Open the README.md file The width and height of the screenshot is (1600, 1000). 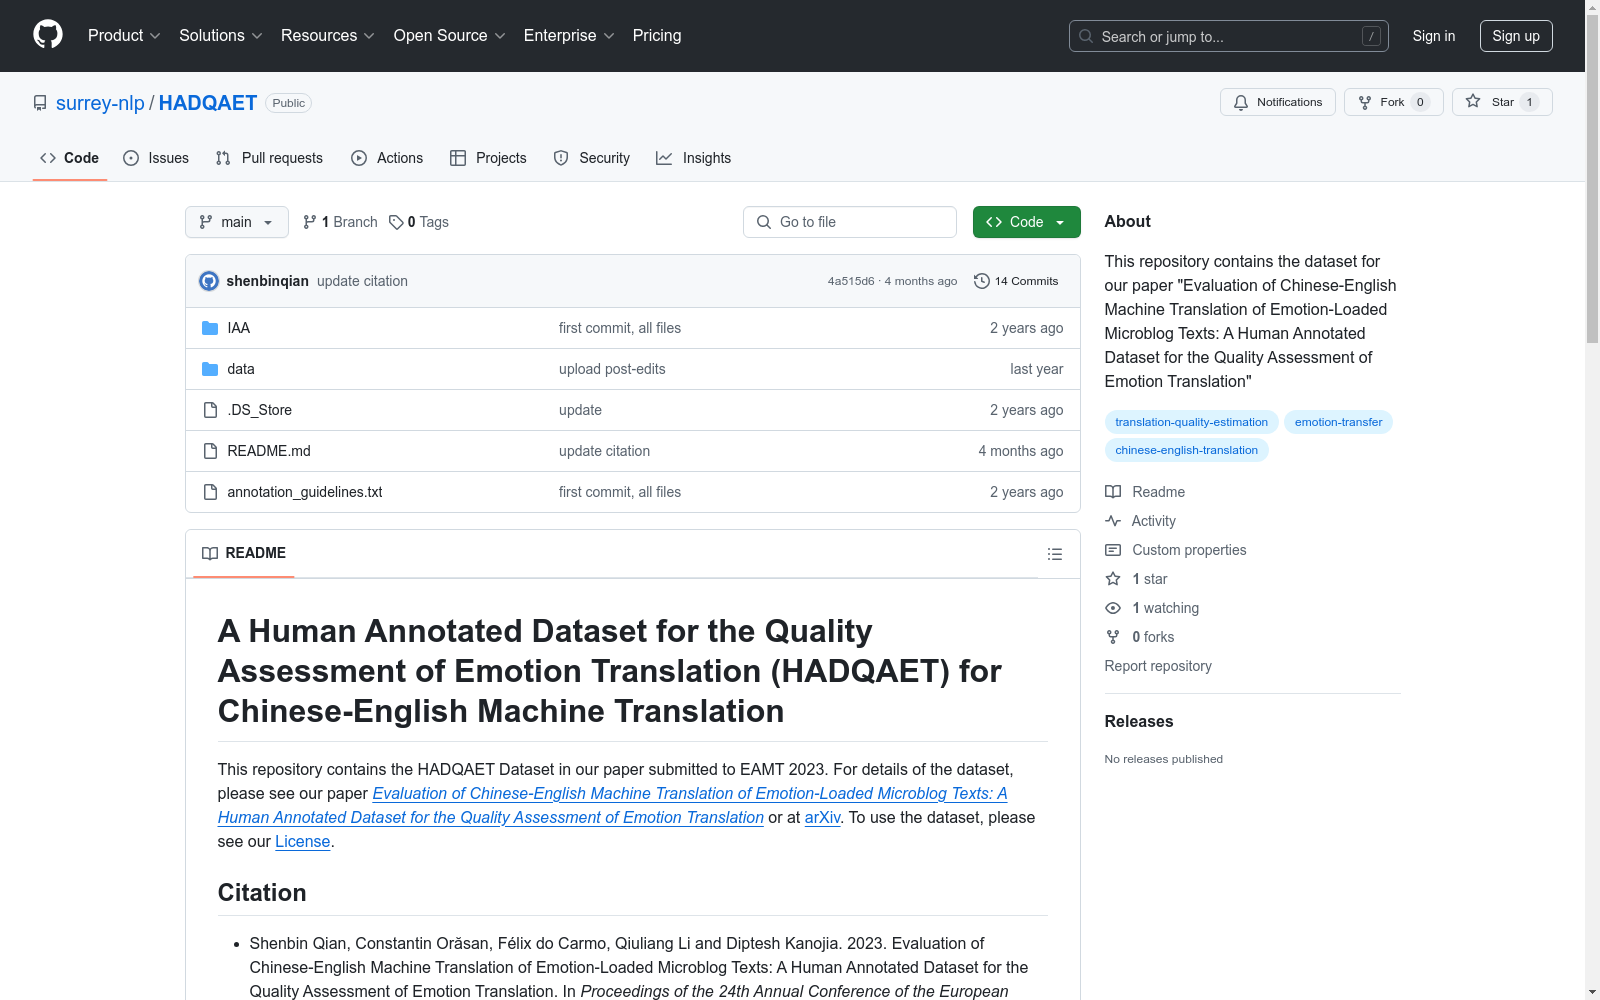(269, 451)
